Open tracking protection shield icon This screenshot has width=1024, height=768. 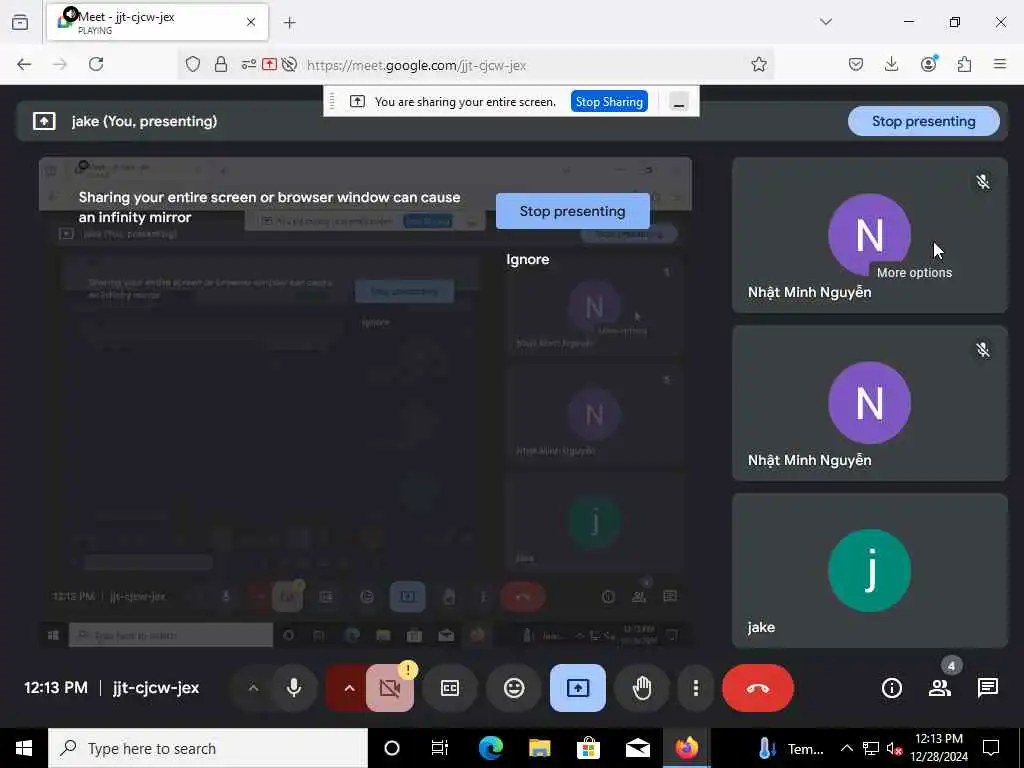193,64
